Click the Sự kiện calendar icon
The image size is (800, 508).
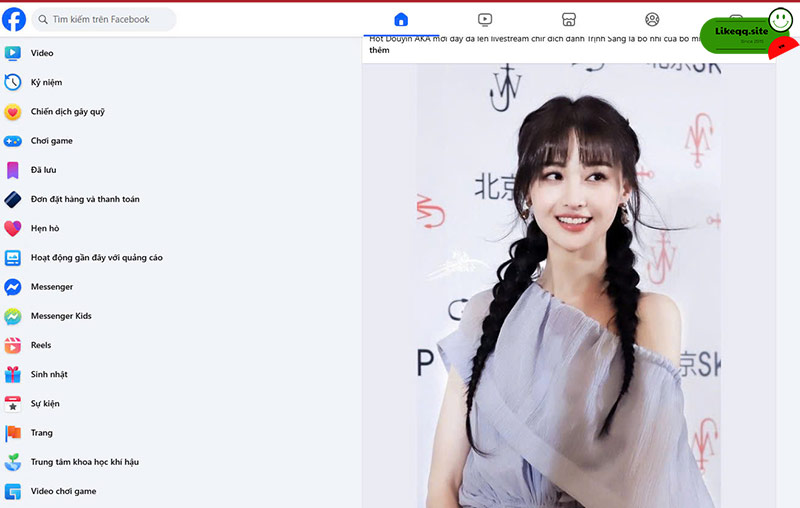tap(13, 404)
